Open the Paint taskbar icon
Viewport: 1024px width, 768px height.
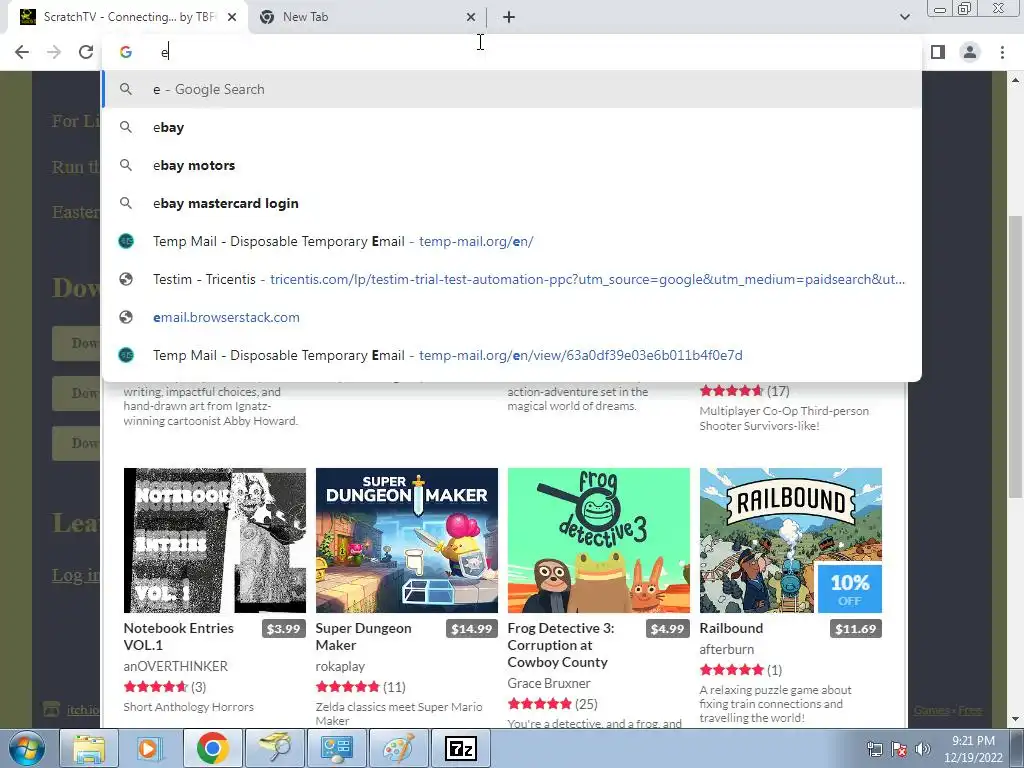point(398,748)
